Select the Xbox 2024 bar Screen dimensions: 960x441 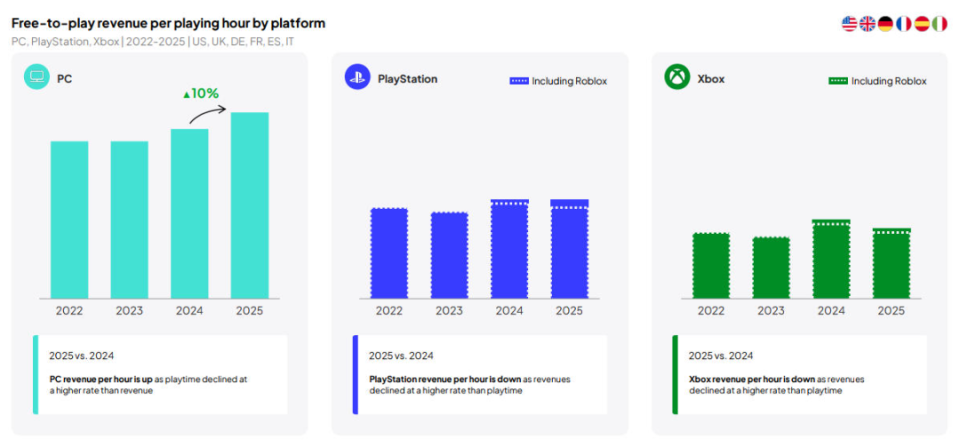click(x=830, y=259)
